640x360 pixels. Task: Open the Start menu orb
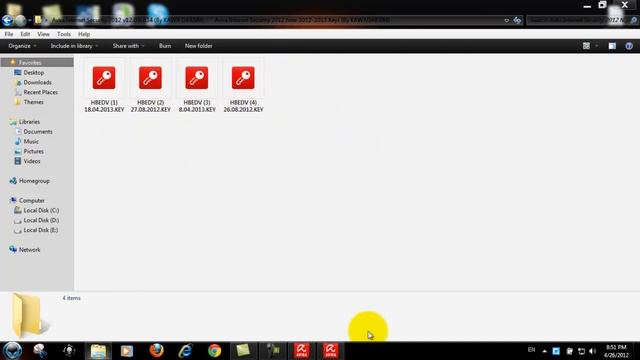click(12, 351)
